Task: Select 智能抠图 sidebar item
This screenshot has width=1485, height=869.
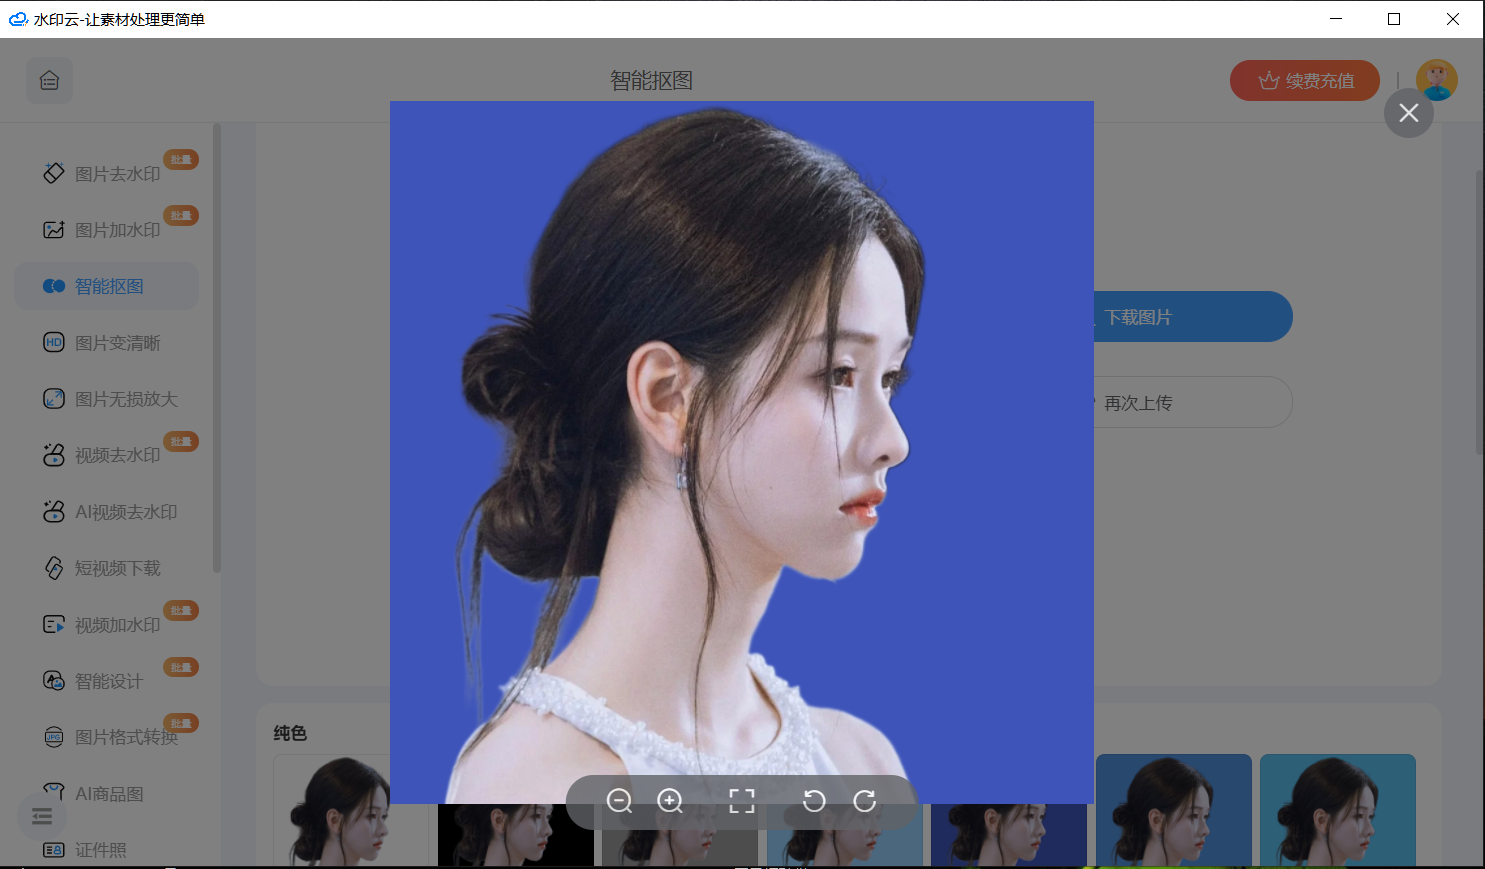Action: click(x=108, y=287)
